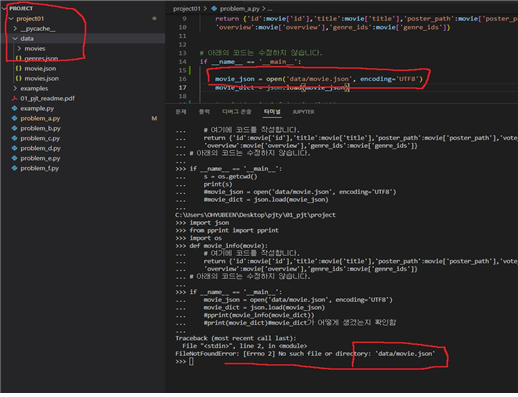The height and width of the screenshot is (397, 518).
Task: Open problem_c.py file
Action: [x=40, y=138]
